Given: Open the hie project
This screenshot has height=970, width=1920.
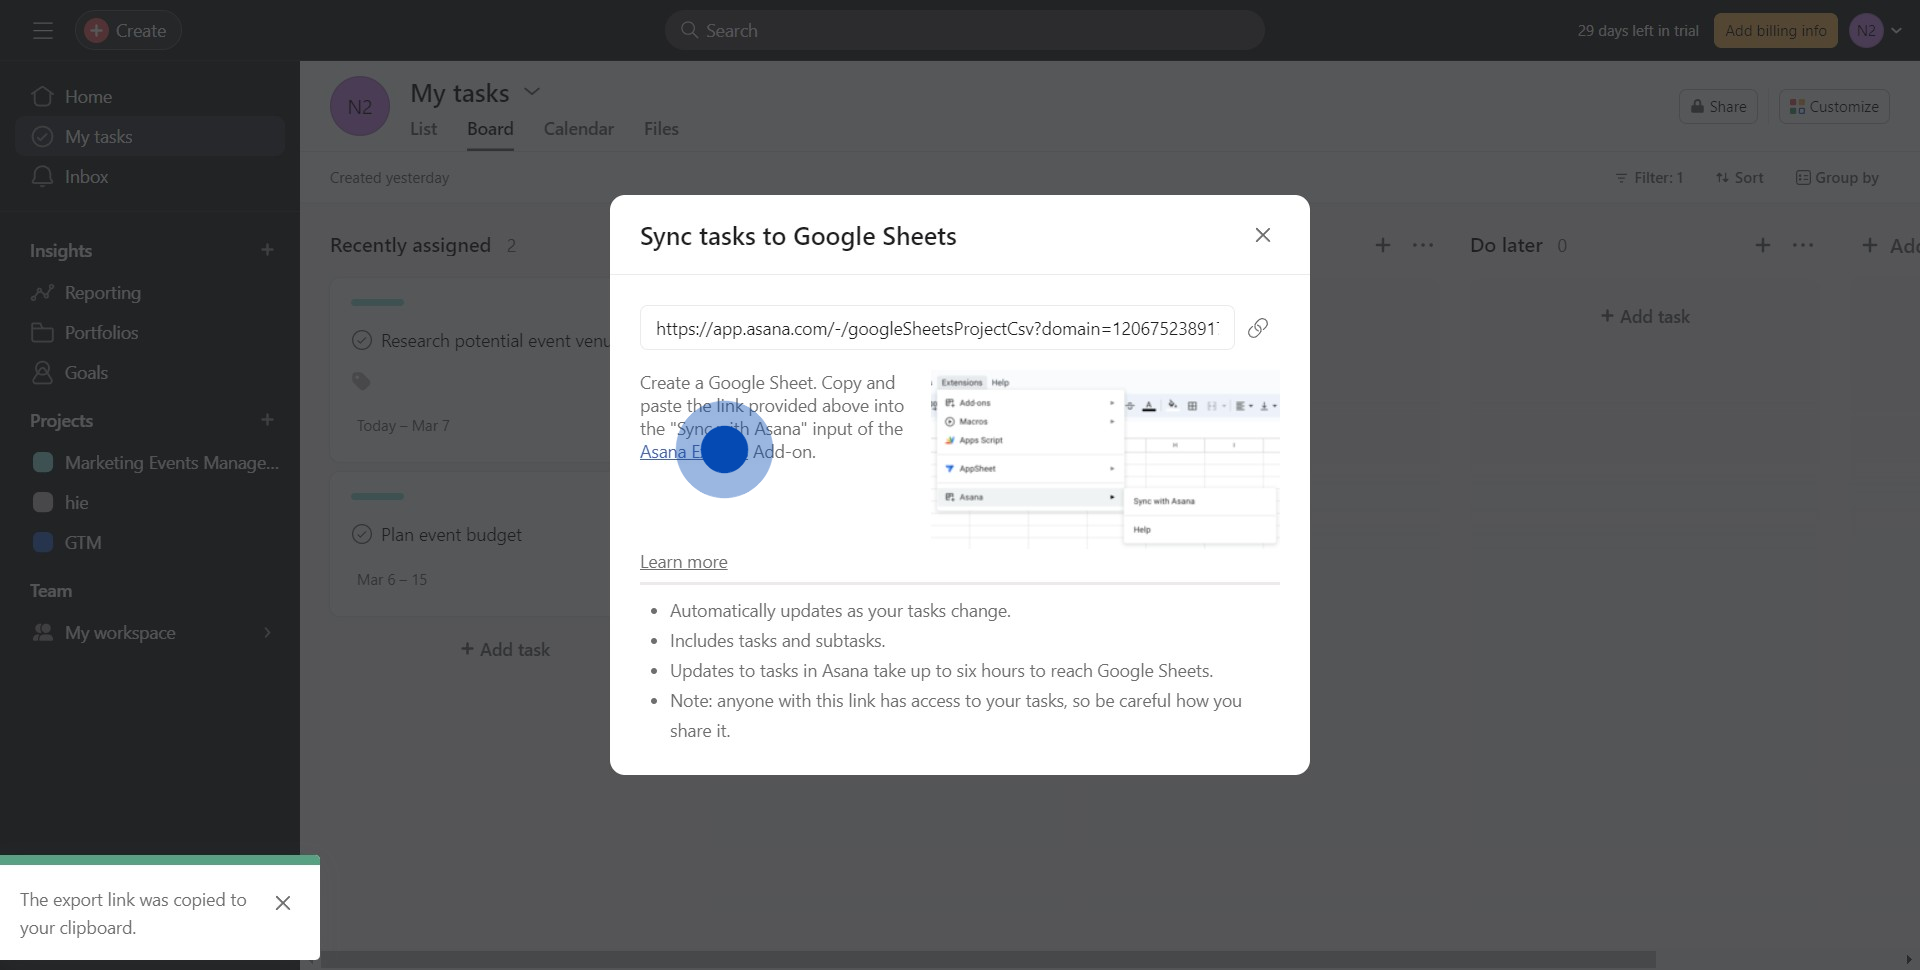Looking at the screenshot, I should [x=150, y=503].
